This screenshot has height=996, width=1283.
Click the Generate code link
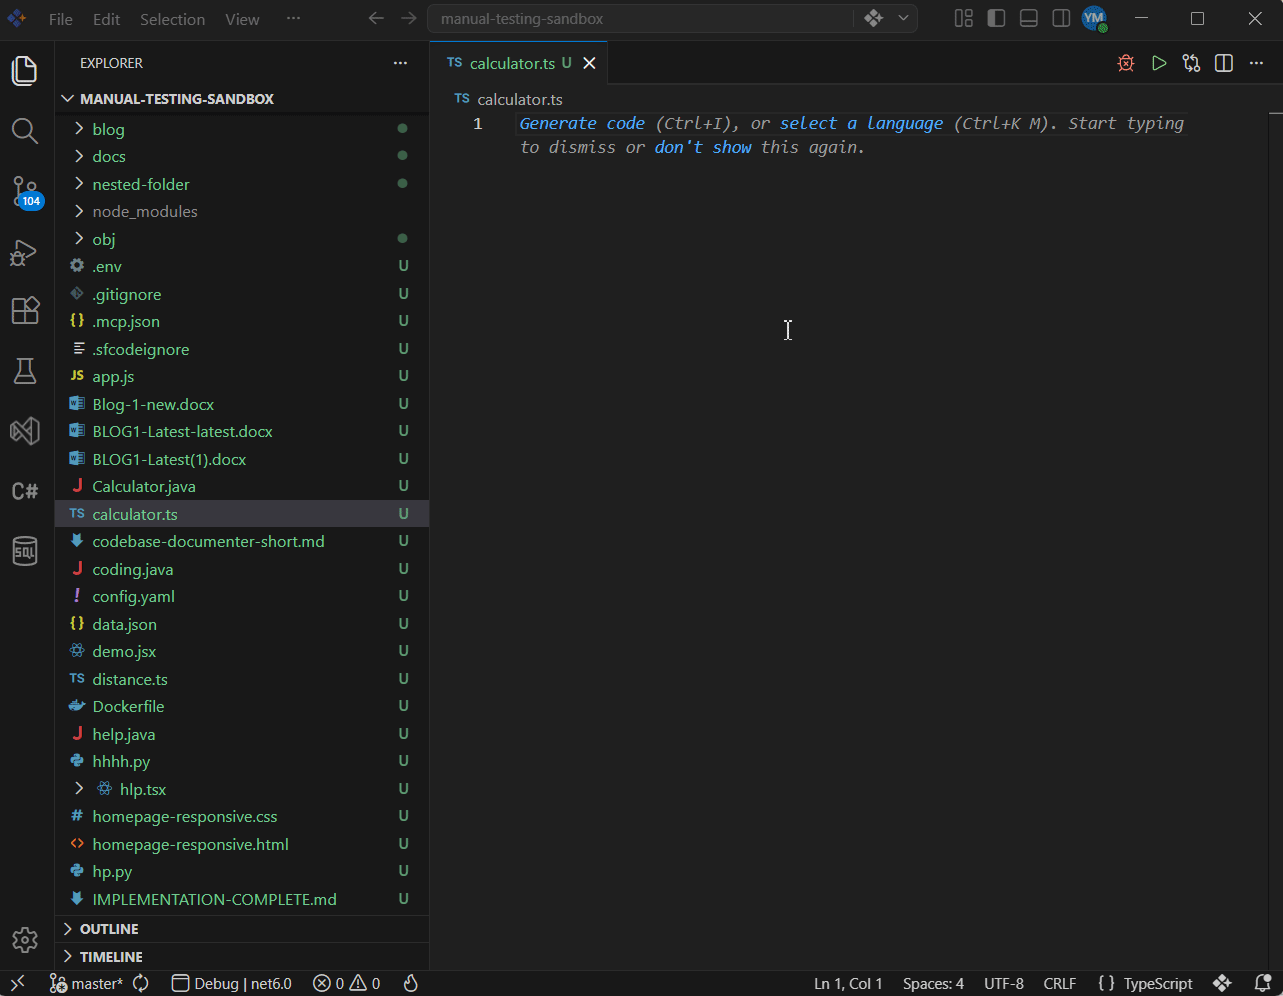[582, 123]
